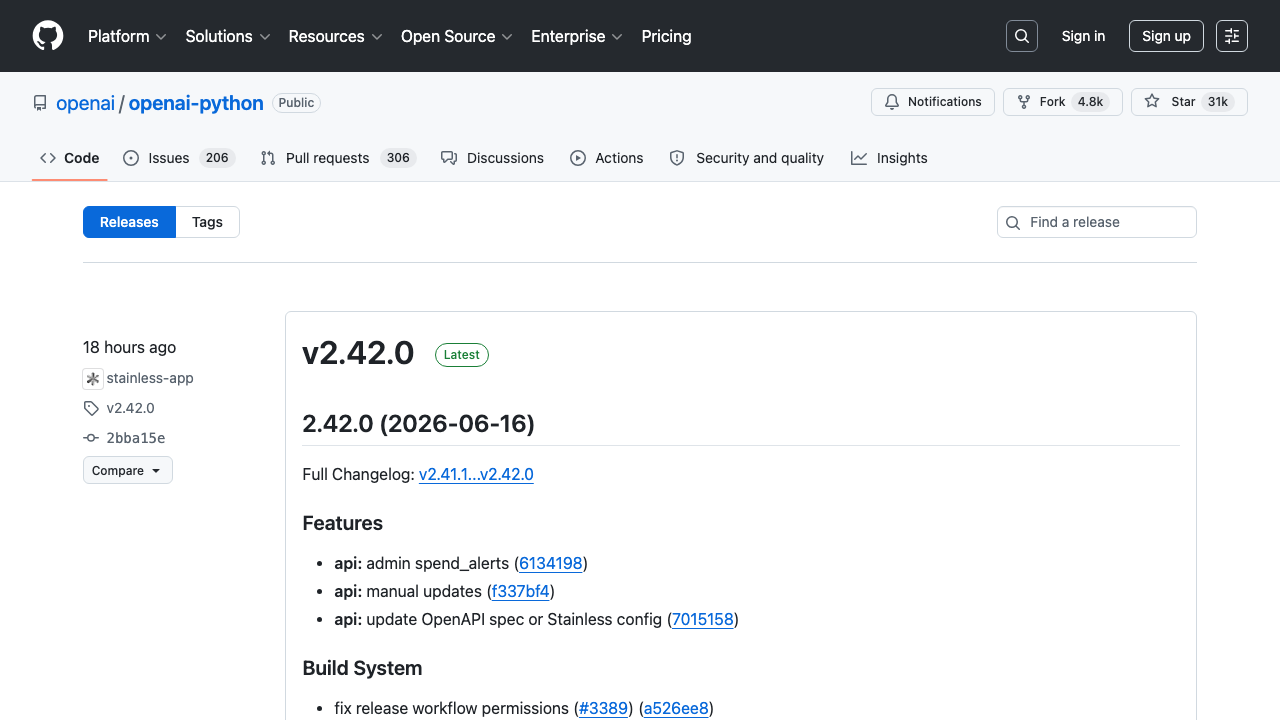
Task: Open commit a526ee8 link
Action: click(x=676, y=708)
